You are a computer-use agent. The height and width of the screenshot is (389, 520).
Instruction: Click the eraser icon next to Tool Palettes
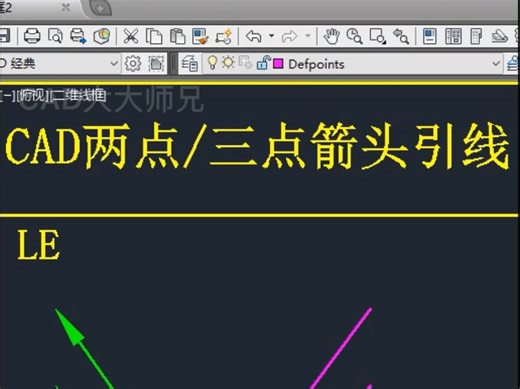point(500,36)
